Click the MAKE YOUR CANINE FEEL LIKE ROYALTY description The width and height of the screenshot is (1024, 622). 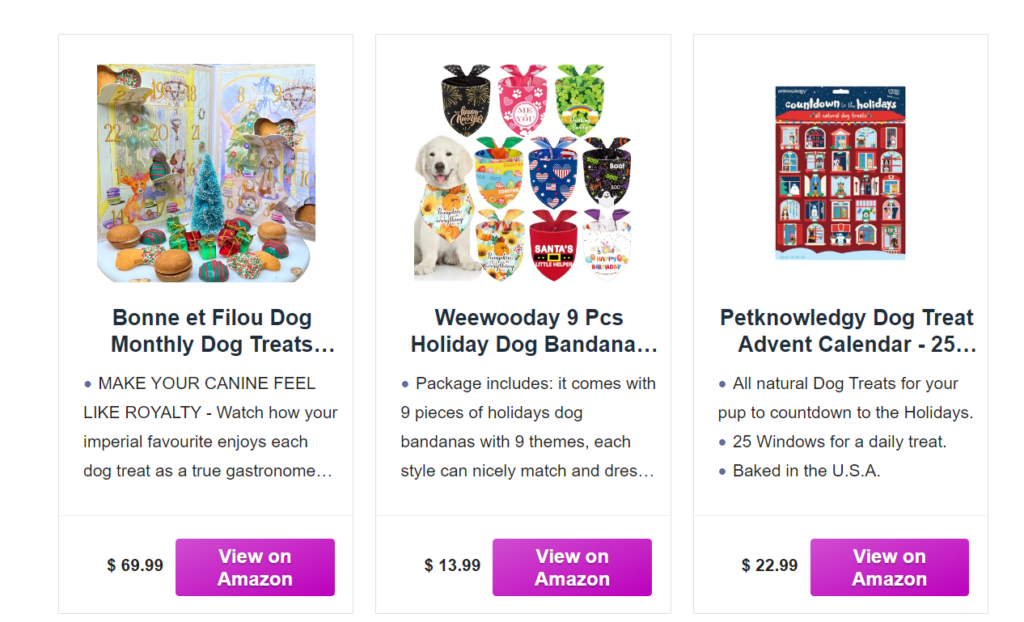pos(210,427)
